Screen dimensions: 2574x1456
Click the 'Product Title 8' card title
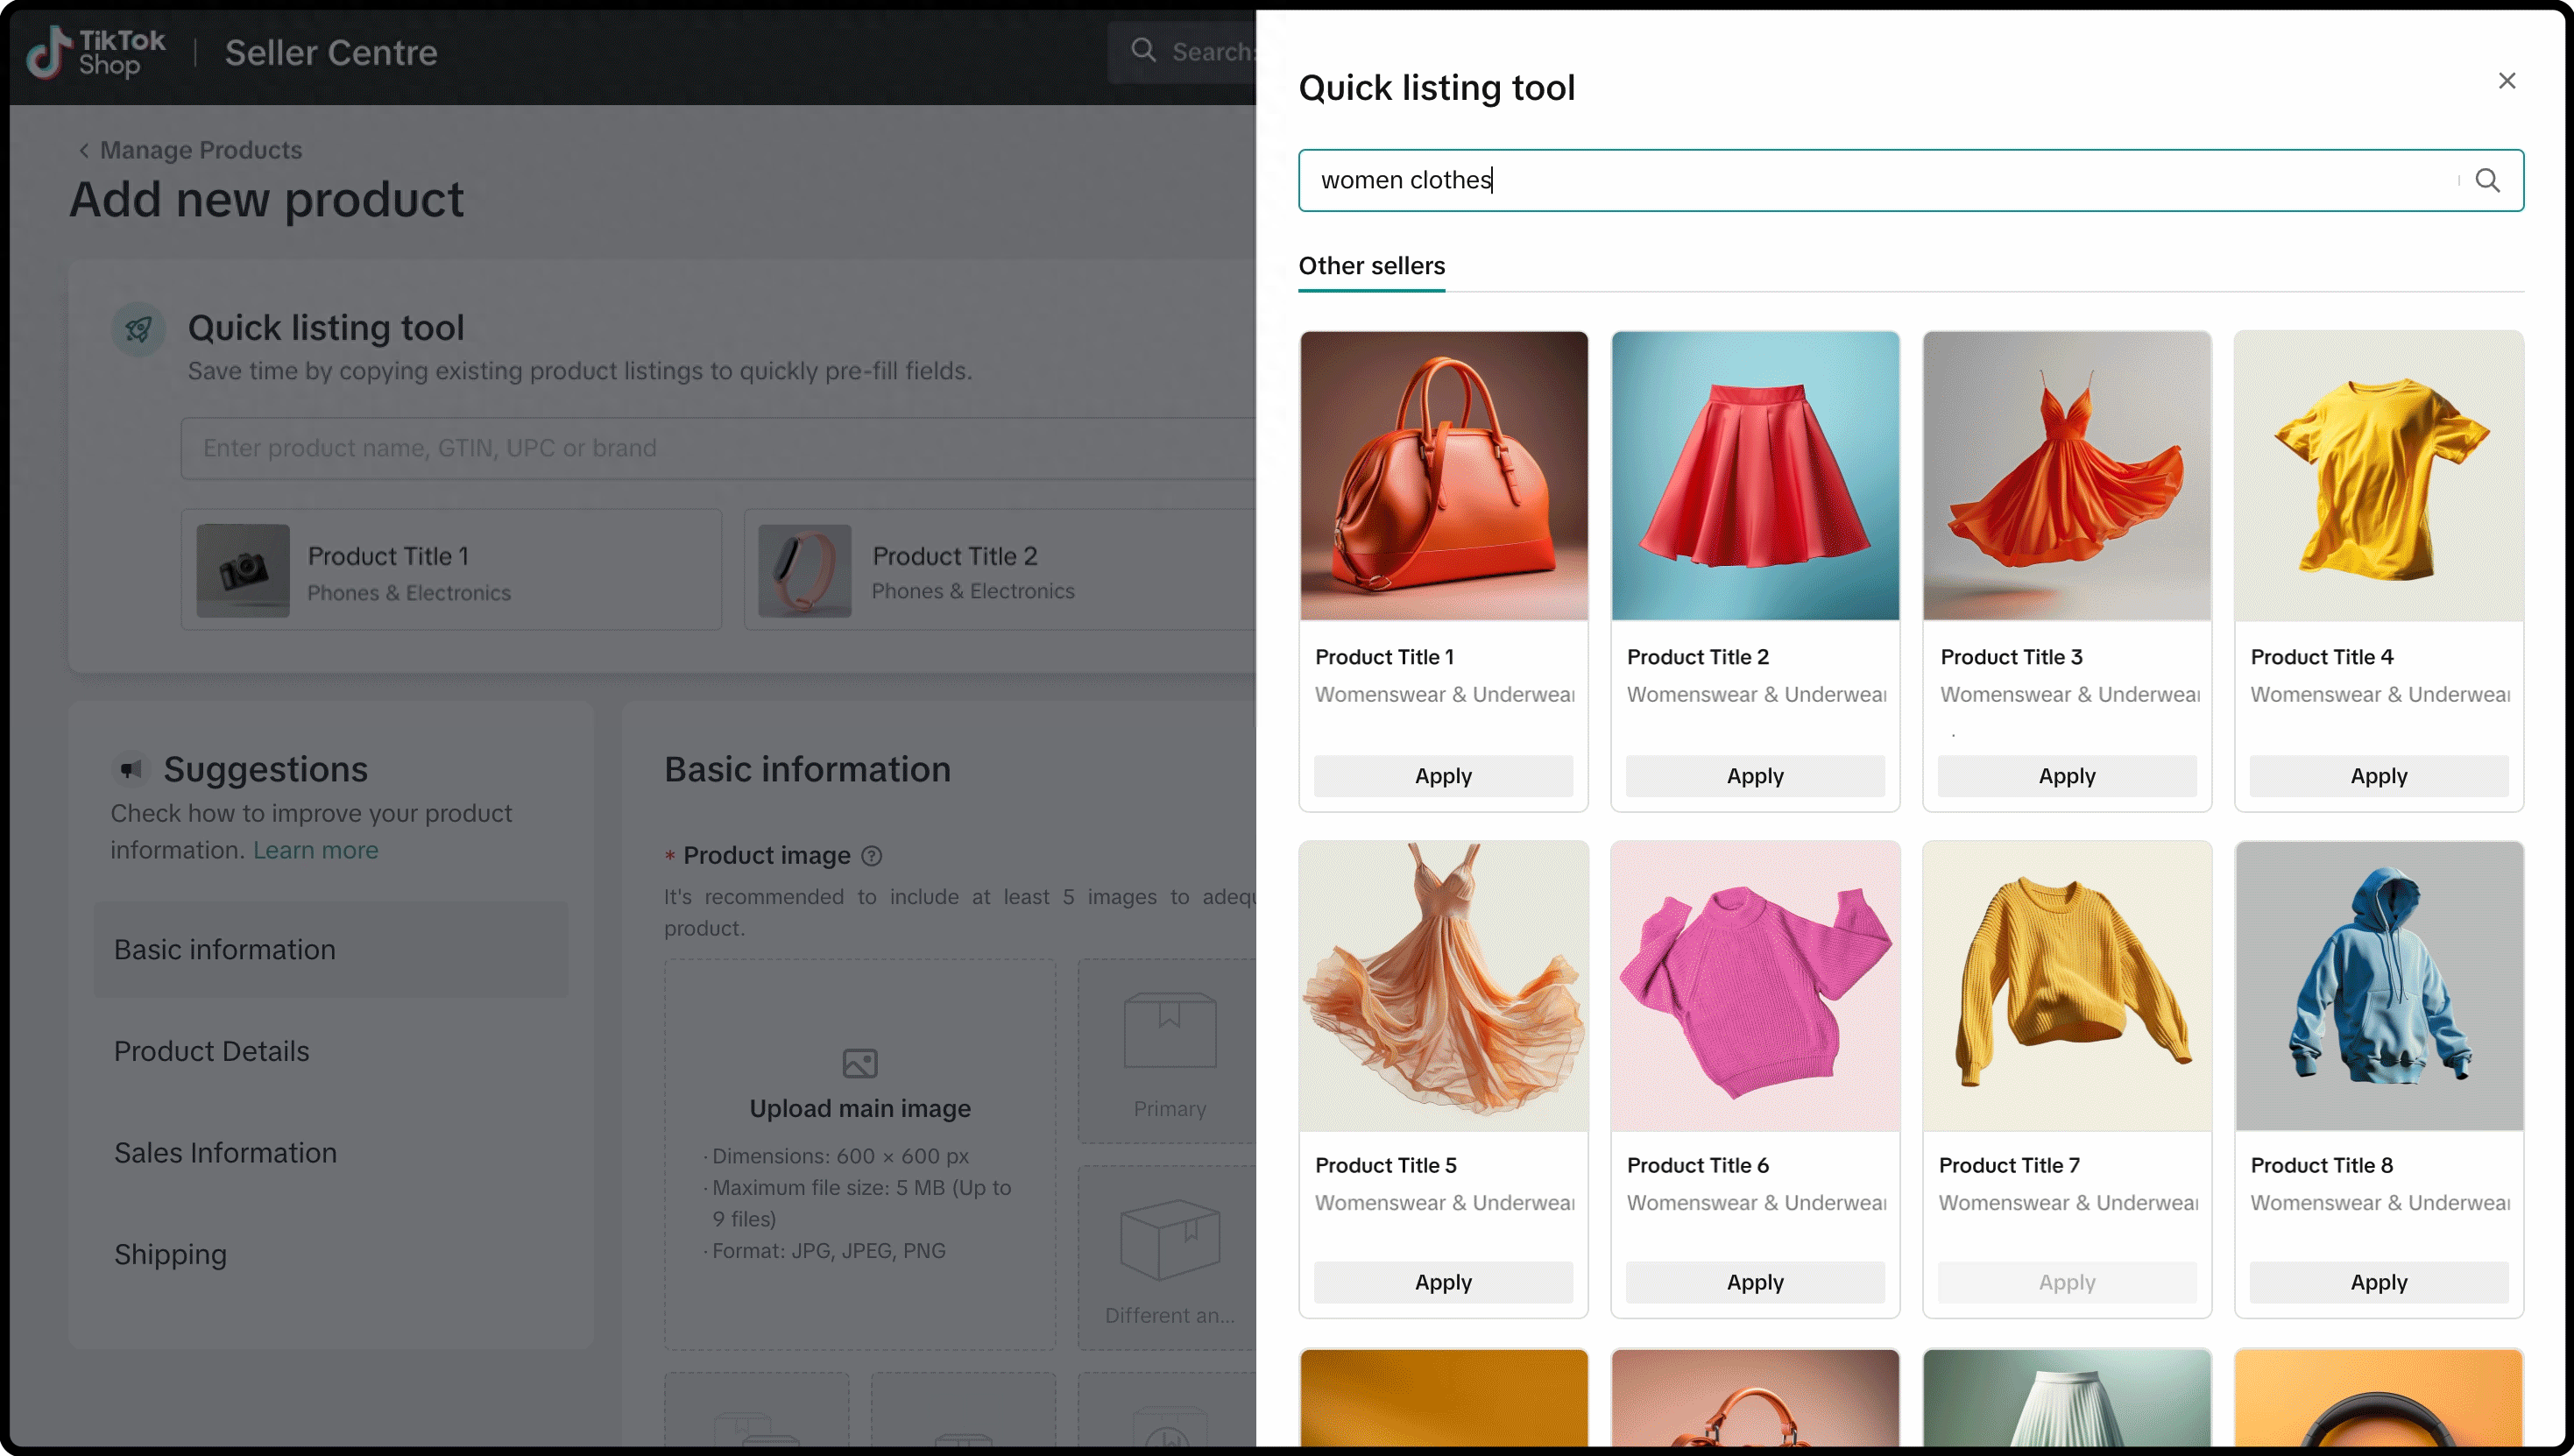(2321, 1165)
